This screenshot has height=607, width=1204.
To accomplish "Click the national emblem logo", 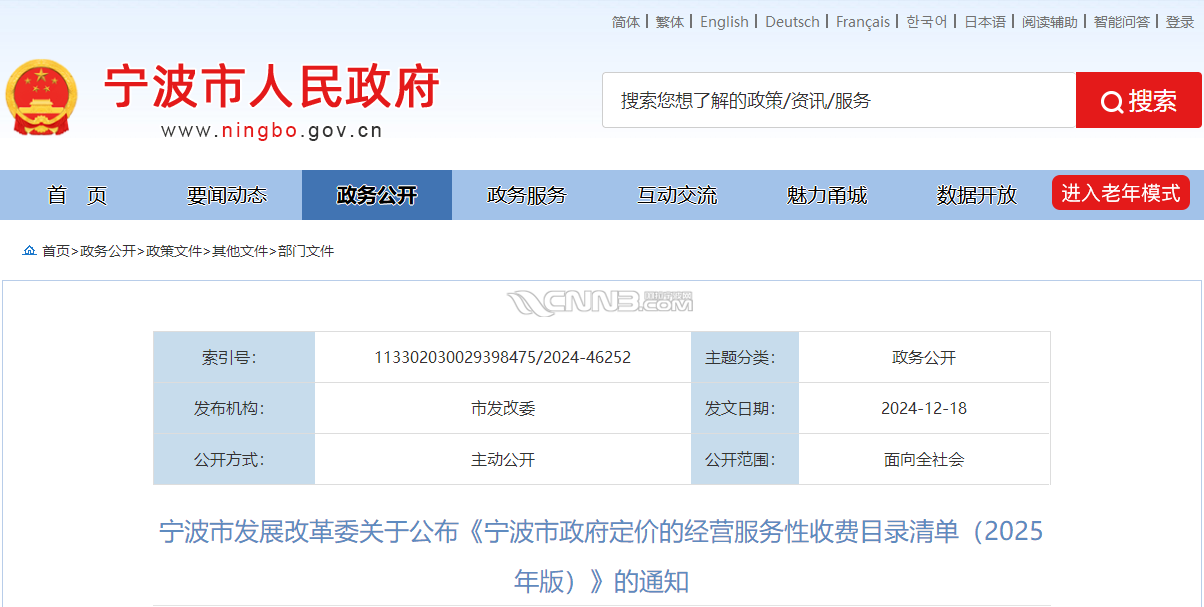I will pyautogui.click(x=41, y=97).
